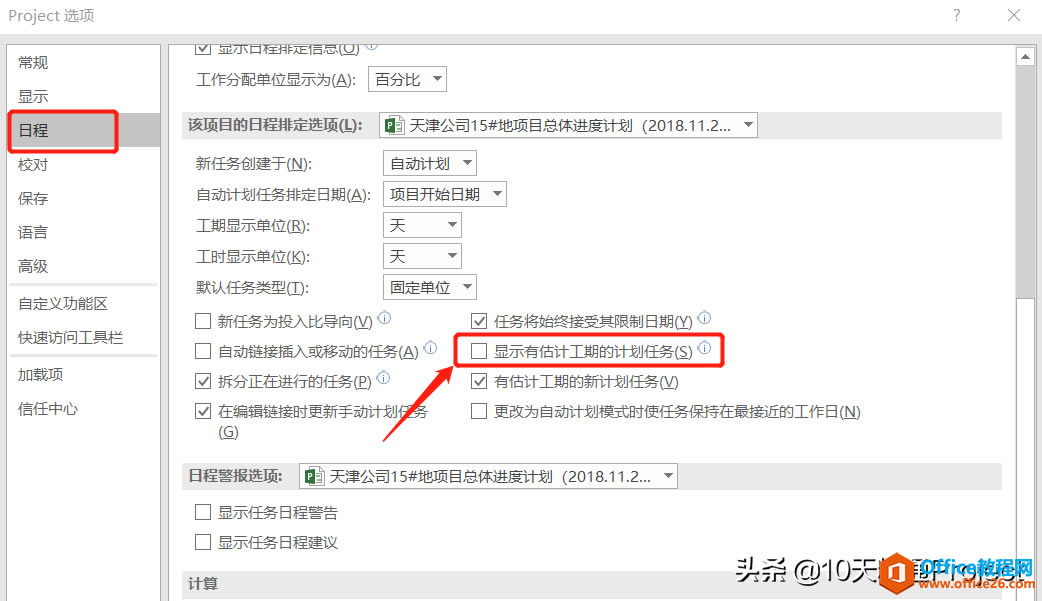Click the Project file icon in 日程警报选项 dropdown
Image resolution: width=1042 pixels, height=601 pixels.
314,476
